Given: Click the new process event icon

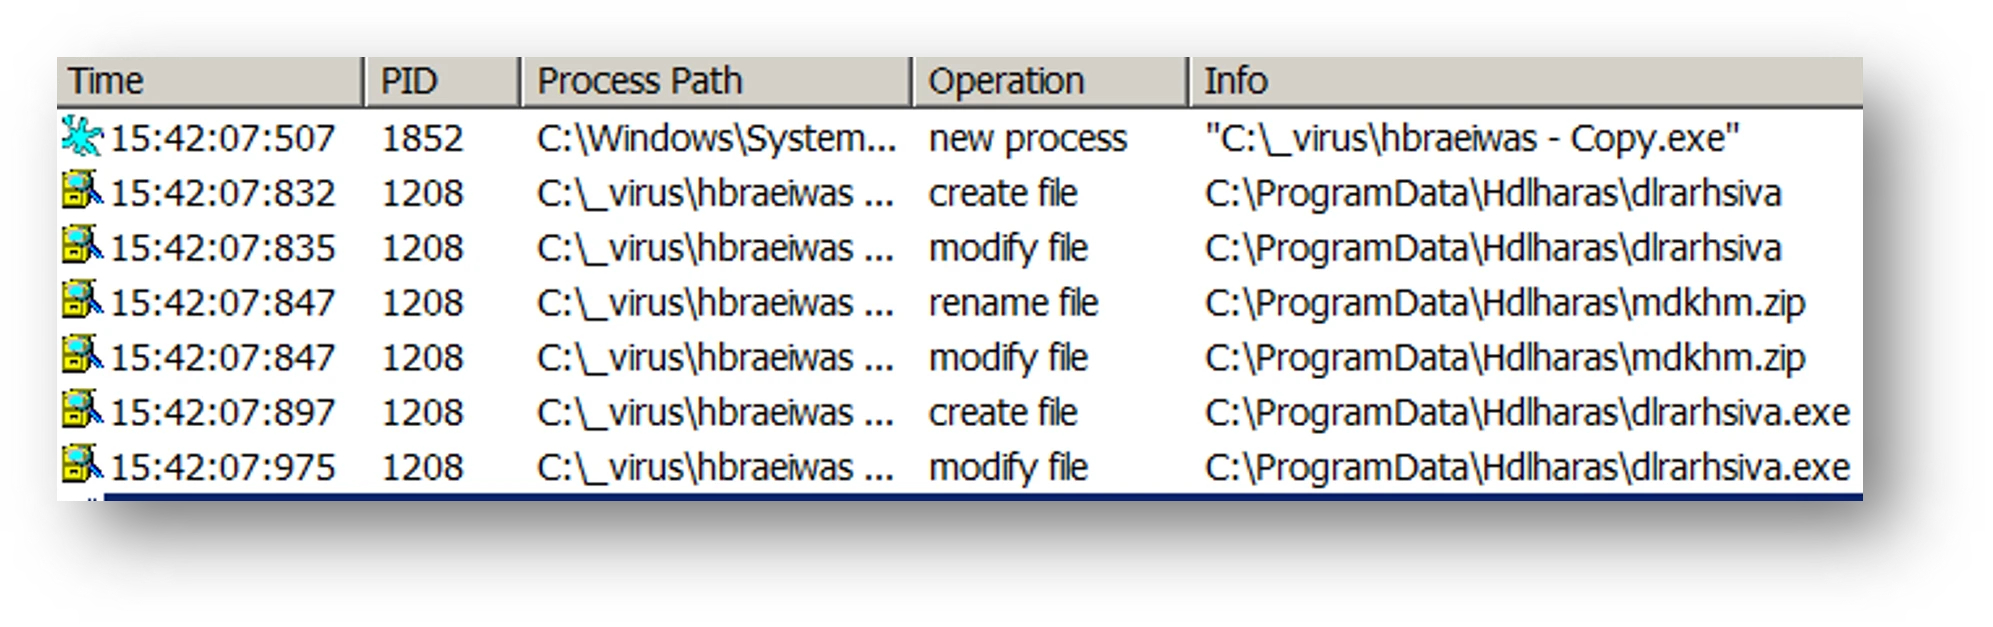Looking at the screenshot, I should pyautogui.click(x=82, y=136).
